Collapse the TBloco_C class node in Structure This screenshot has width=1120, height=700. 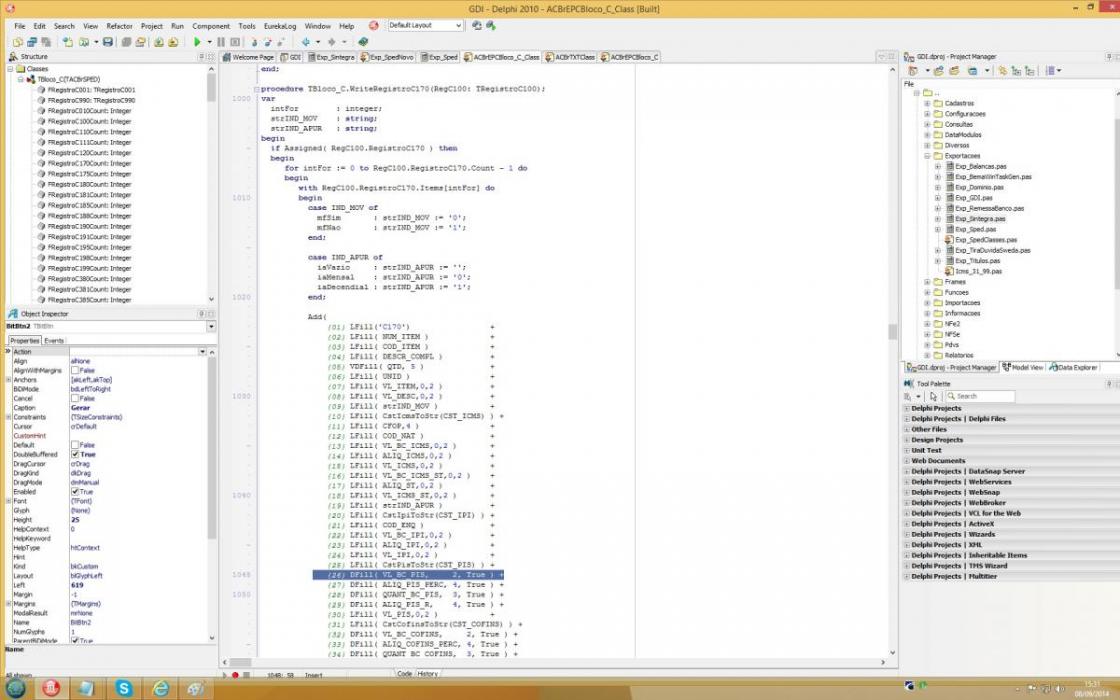(x=21, y=79)
